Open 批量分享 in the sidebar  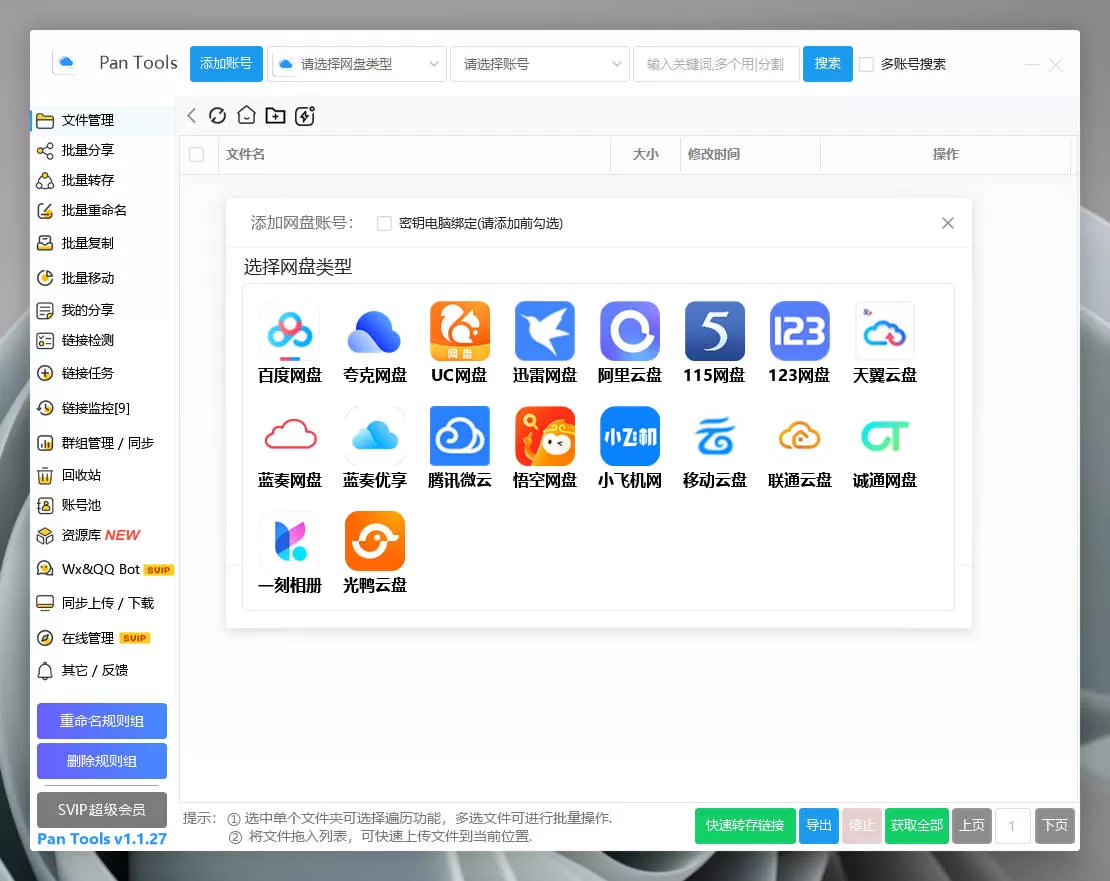[x=103, y=150]
